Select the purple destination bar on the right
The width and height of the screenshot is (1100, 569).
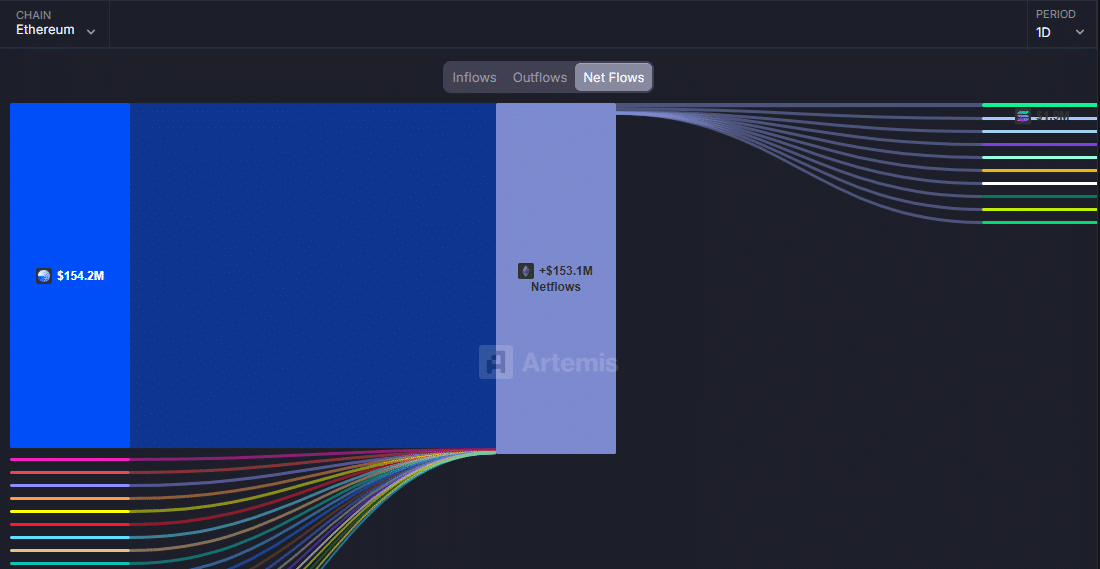pyautogui.click(x=1039, y=145)
